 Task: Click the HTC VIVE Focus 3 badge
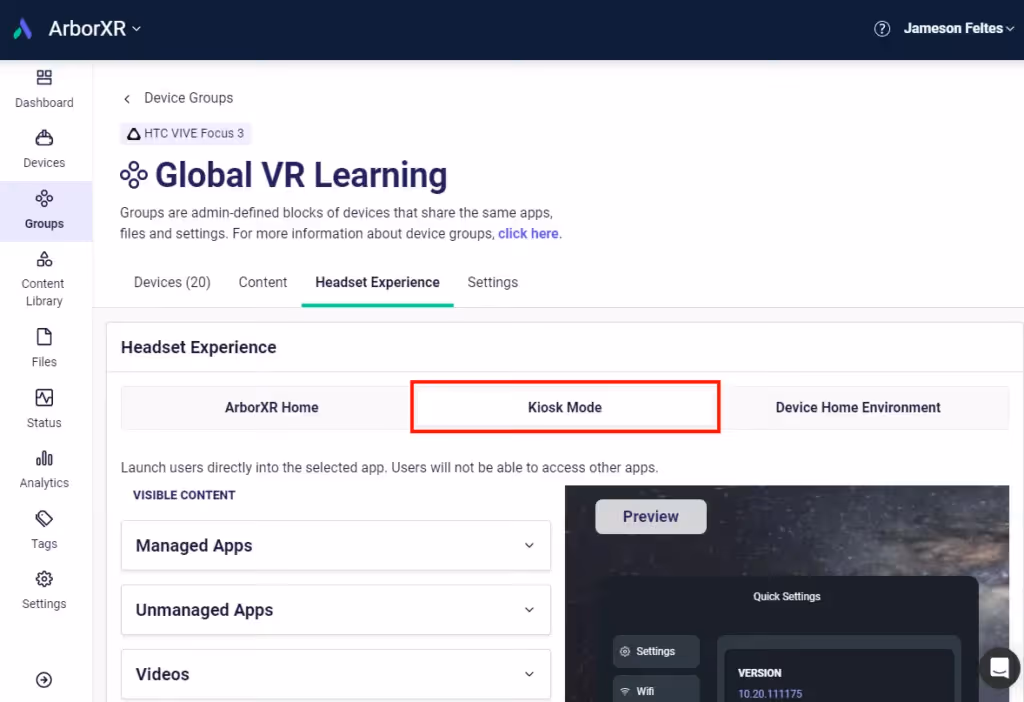[x=185, y=133]
